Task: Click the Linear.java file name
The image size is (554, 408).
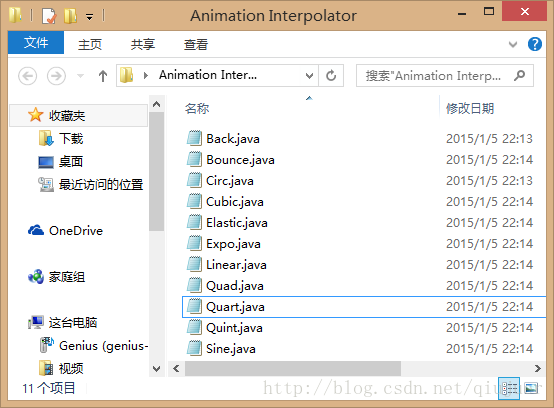Action: coord(236,265)
